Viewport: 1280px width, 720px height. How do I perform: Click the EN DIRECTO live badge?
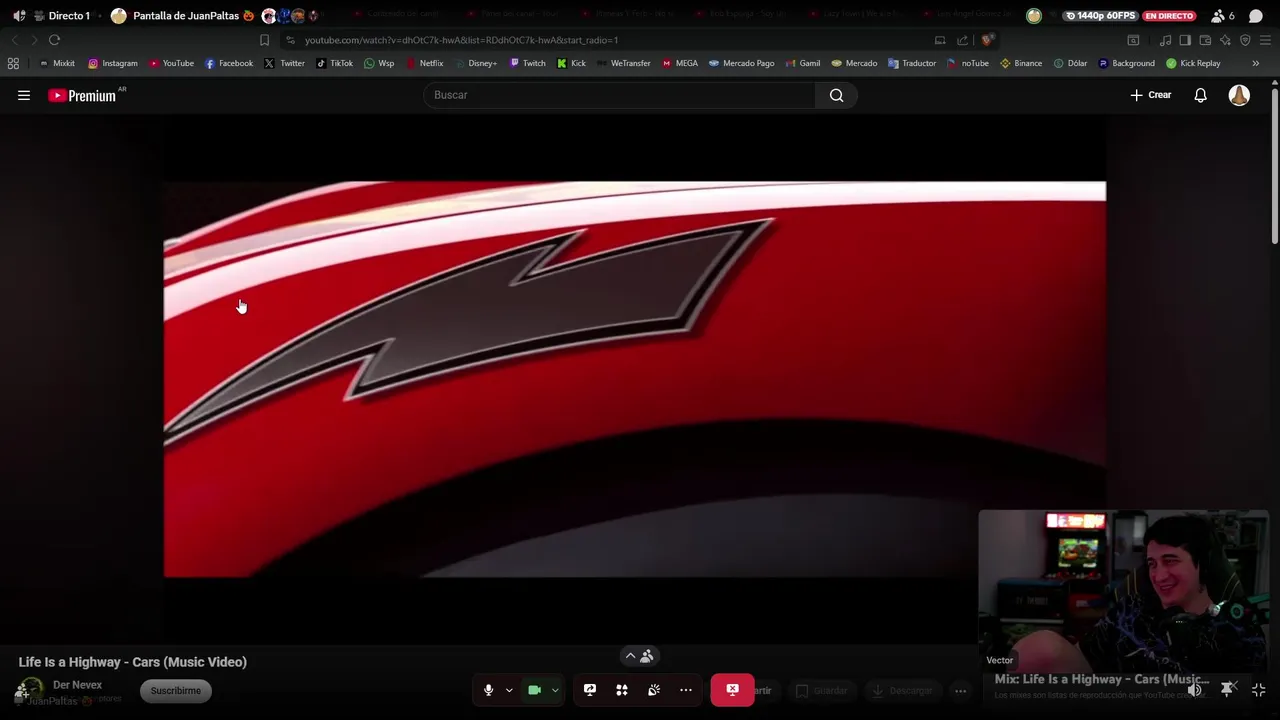(x=1171, y=16)
